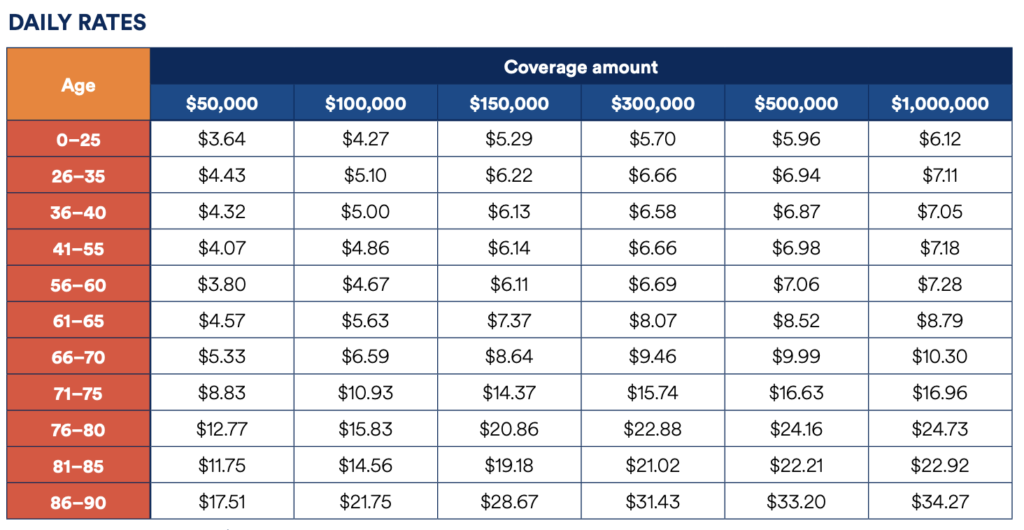
Task: Select the $300,000 column header
Action: [653, 103]
